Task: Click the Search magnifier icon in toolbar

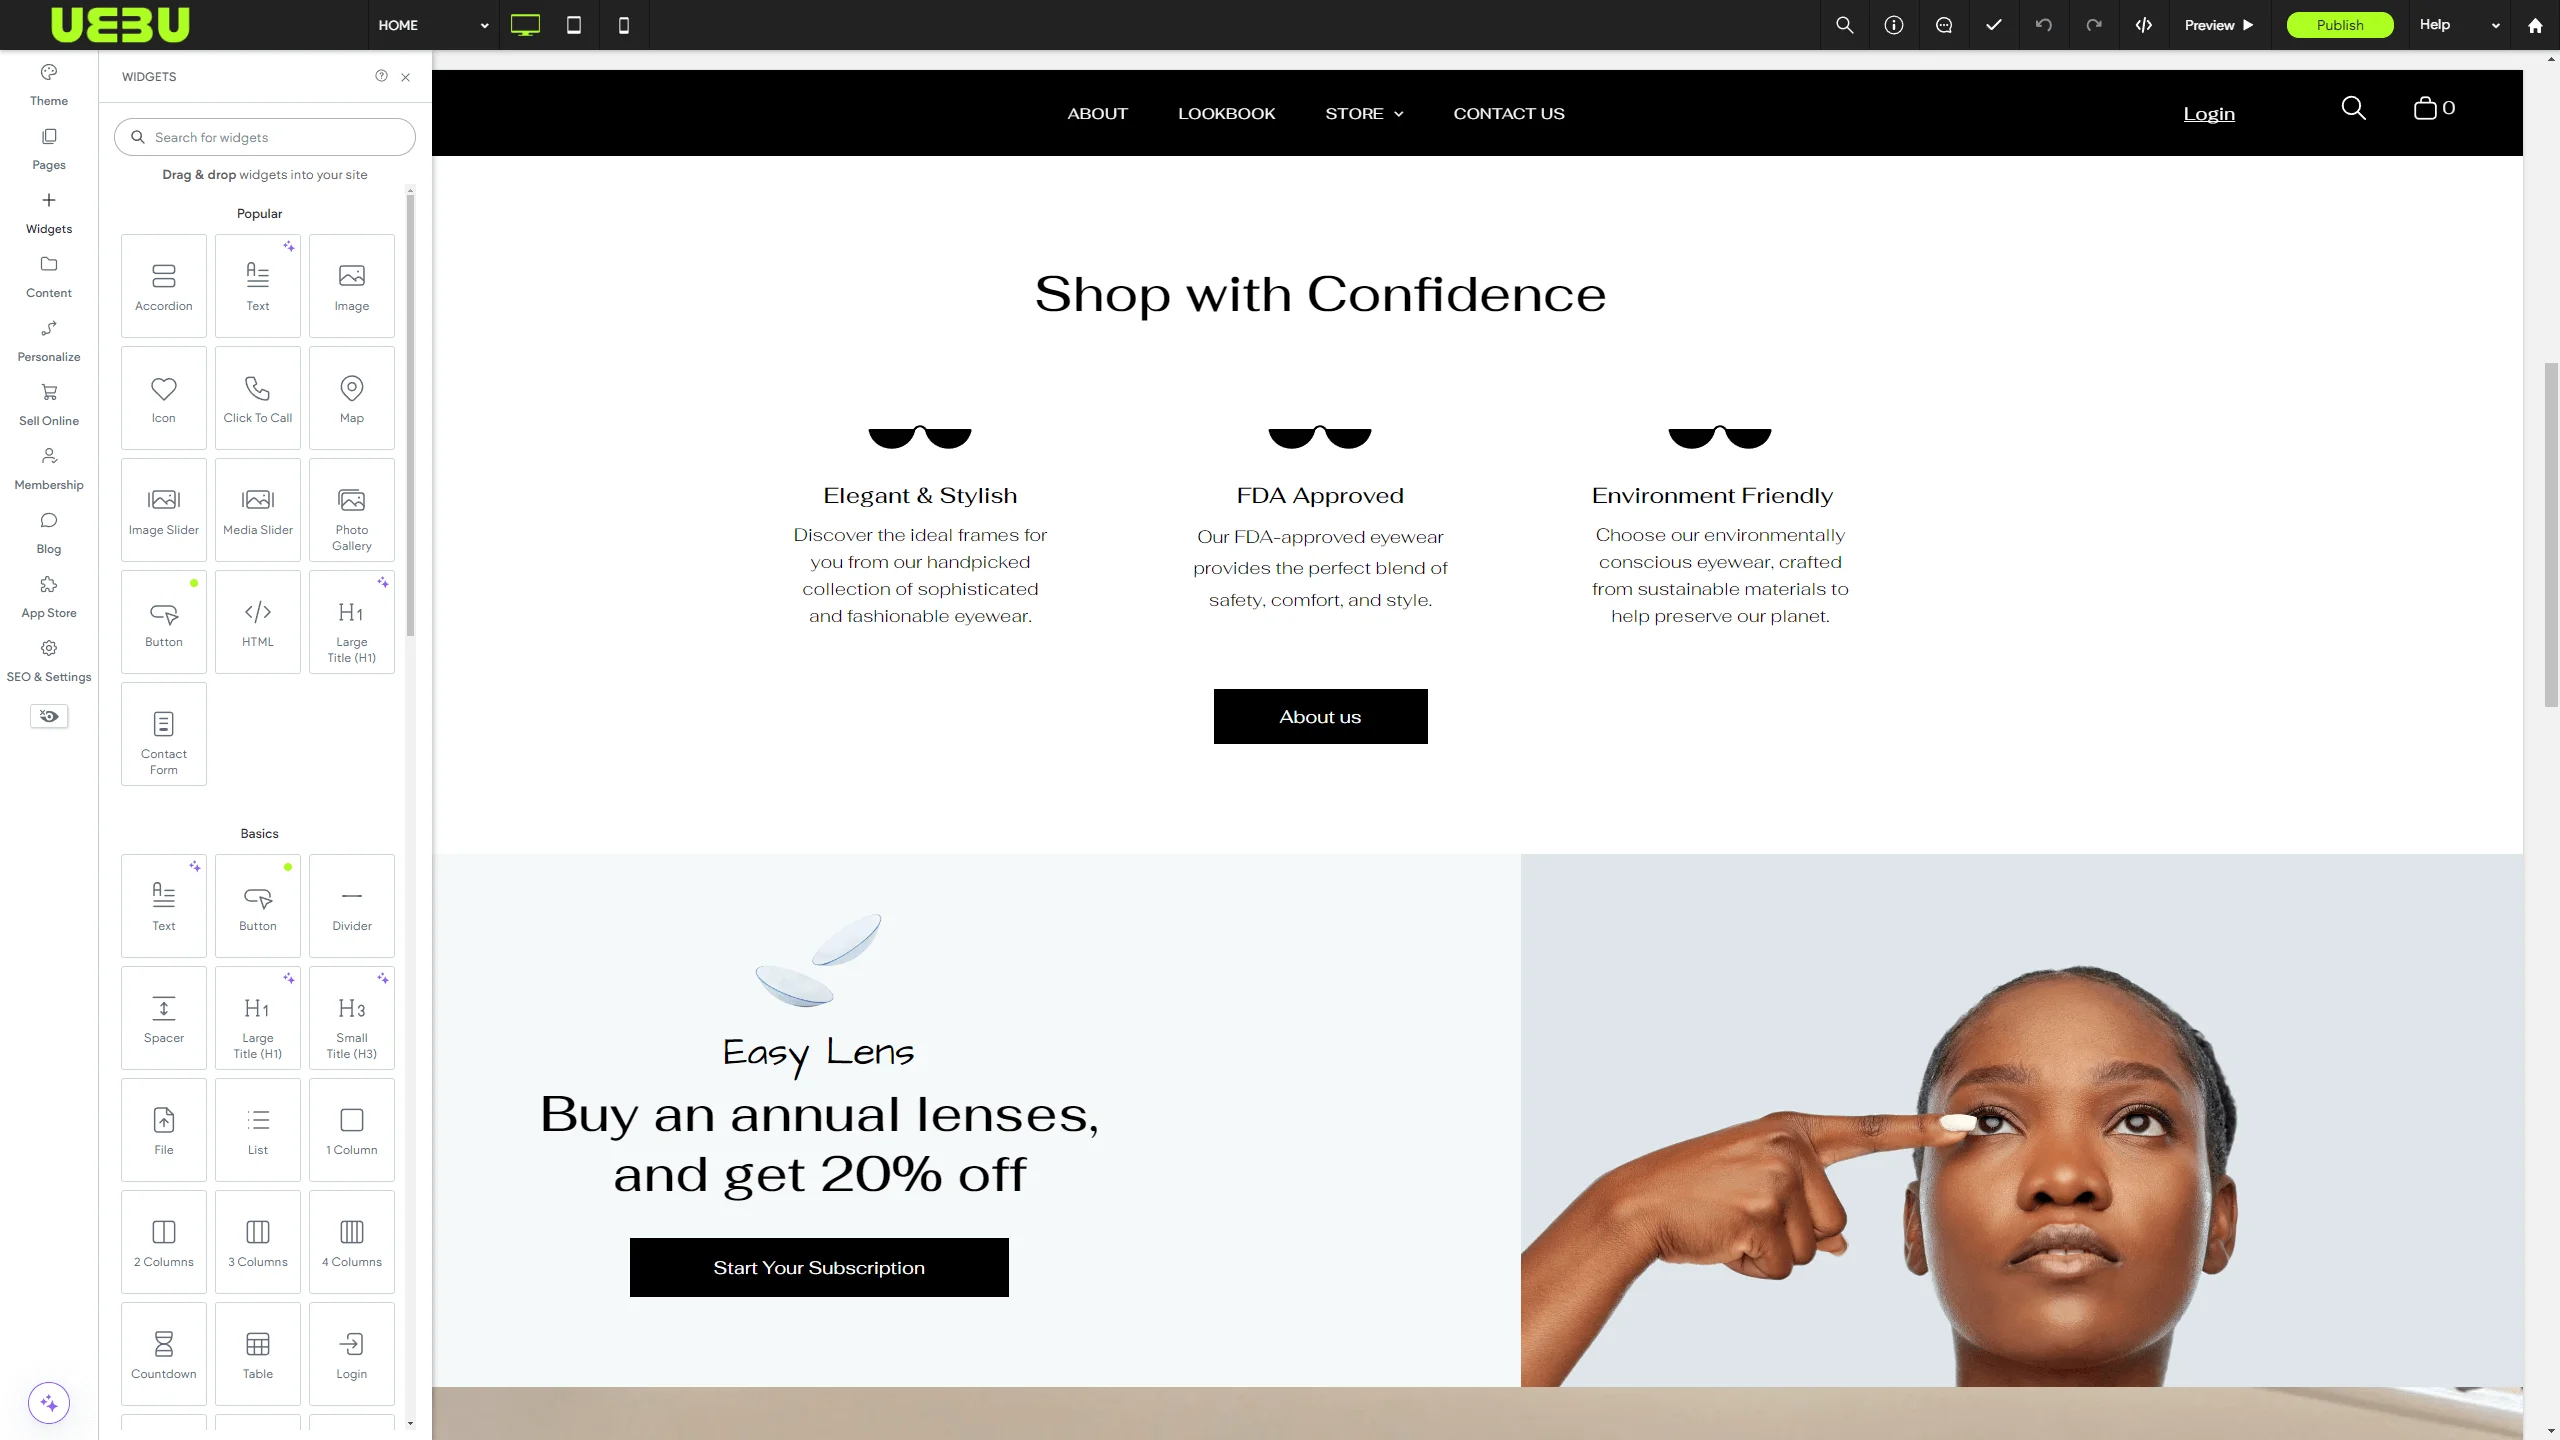Action: pos(1844,25)
